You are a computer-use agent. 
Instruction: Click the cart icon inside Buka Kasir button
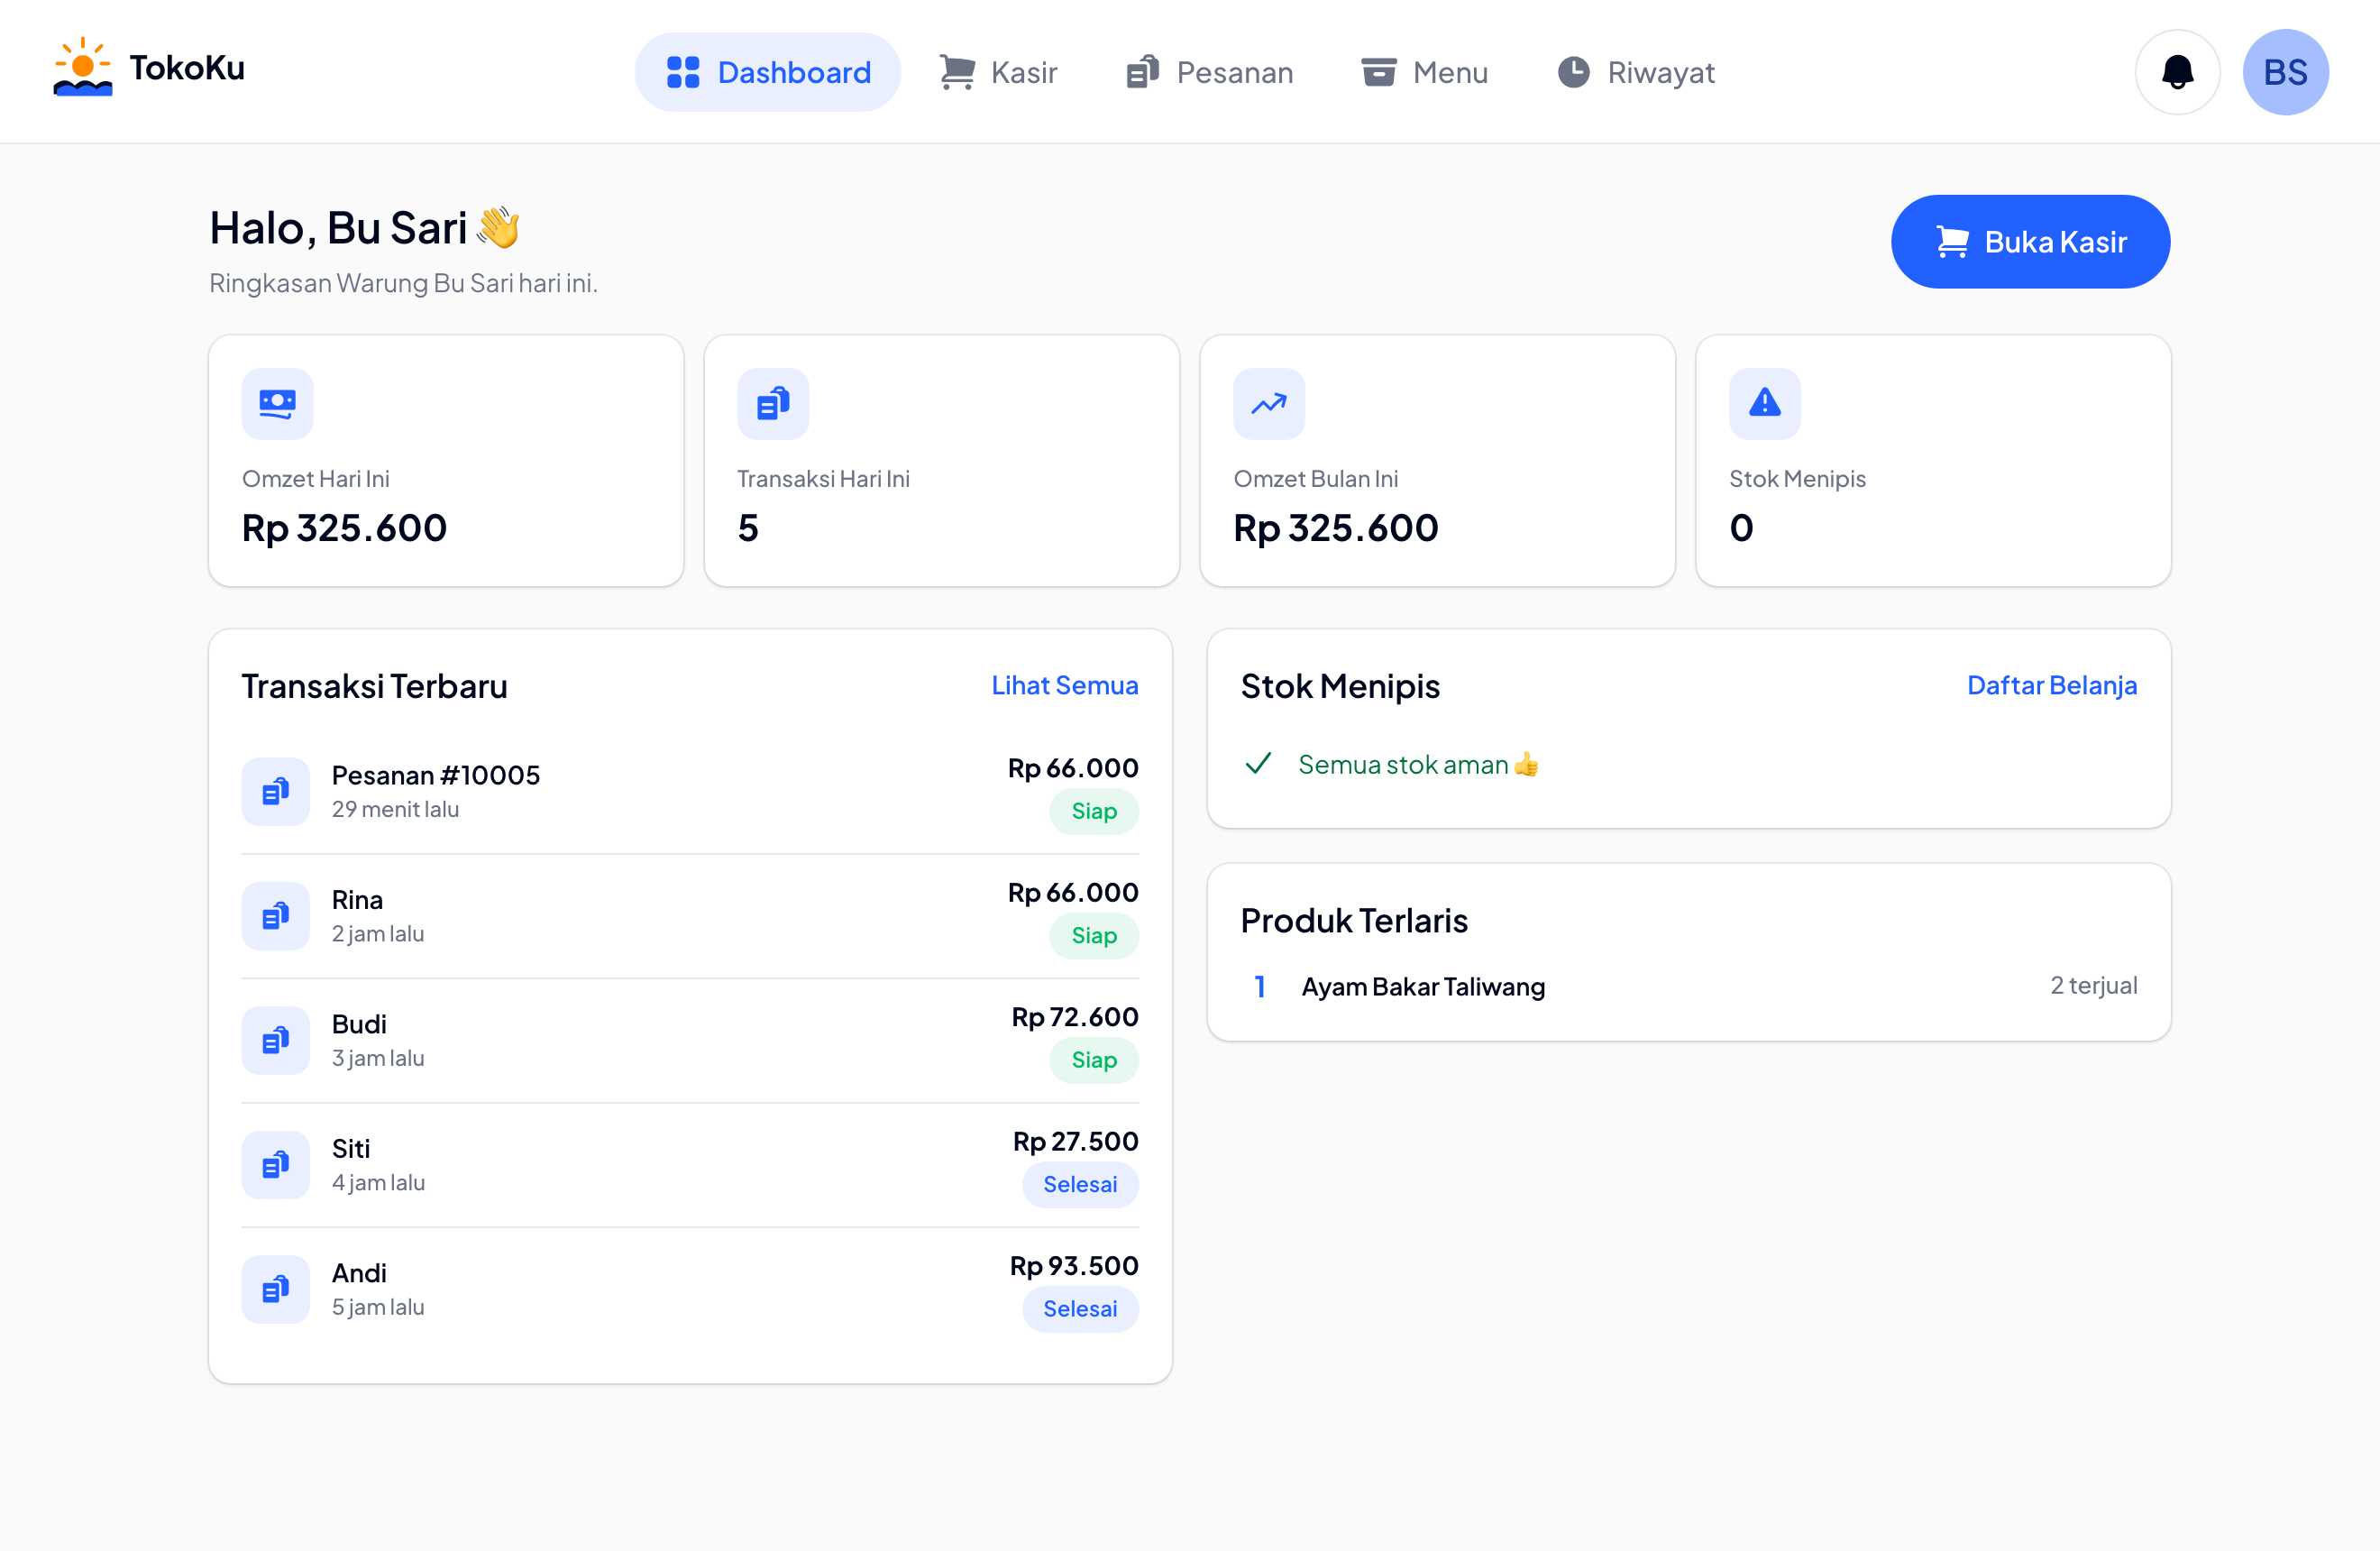1952,242
